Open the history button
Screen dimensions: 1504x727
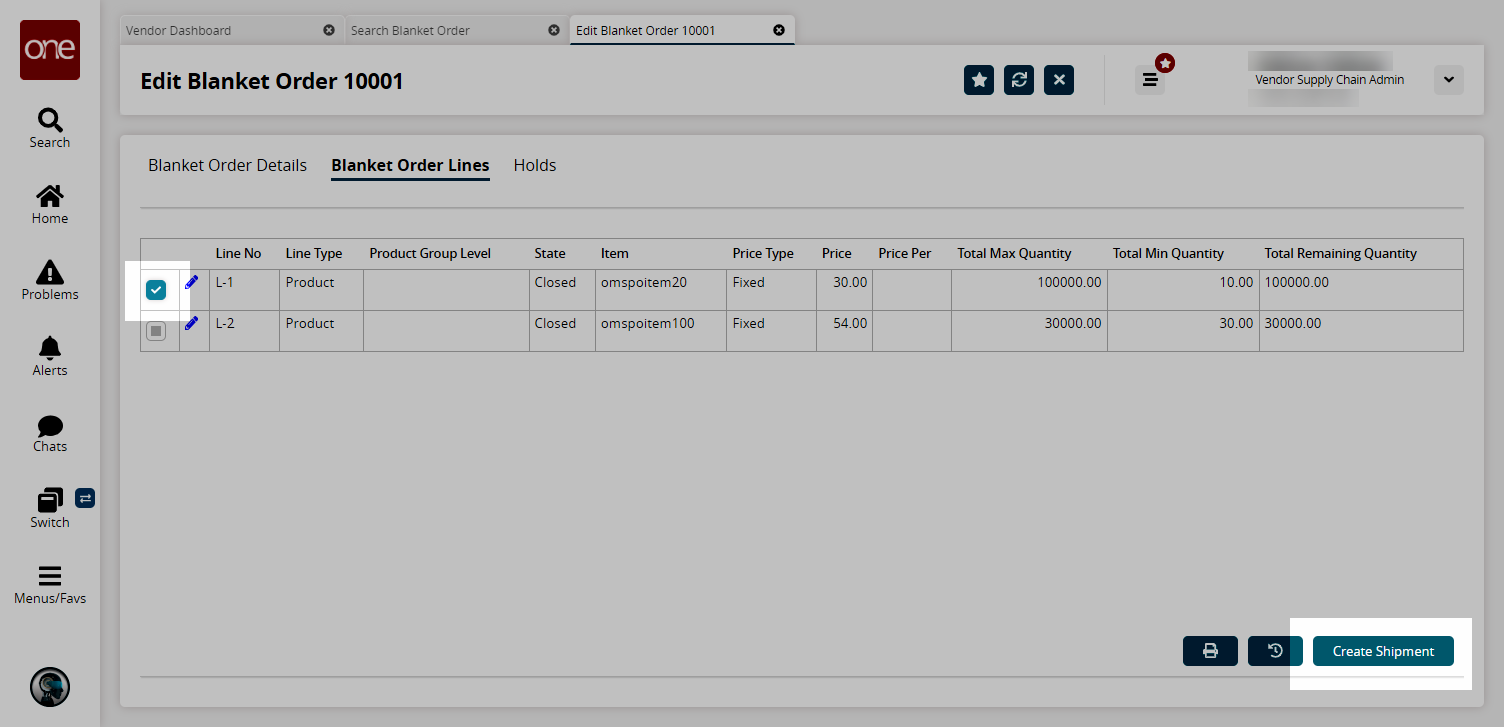pos(1275,651)
